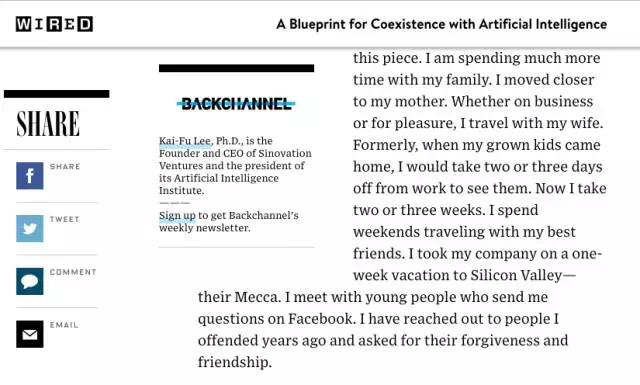The width and height of the screenshot is (640, 385).
Task: Click the COMMENT label
Action: (73, 272)
